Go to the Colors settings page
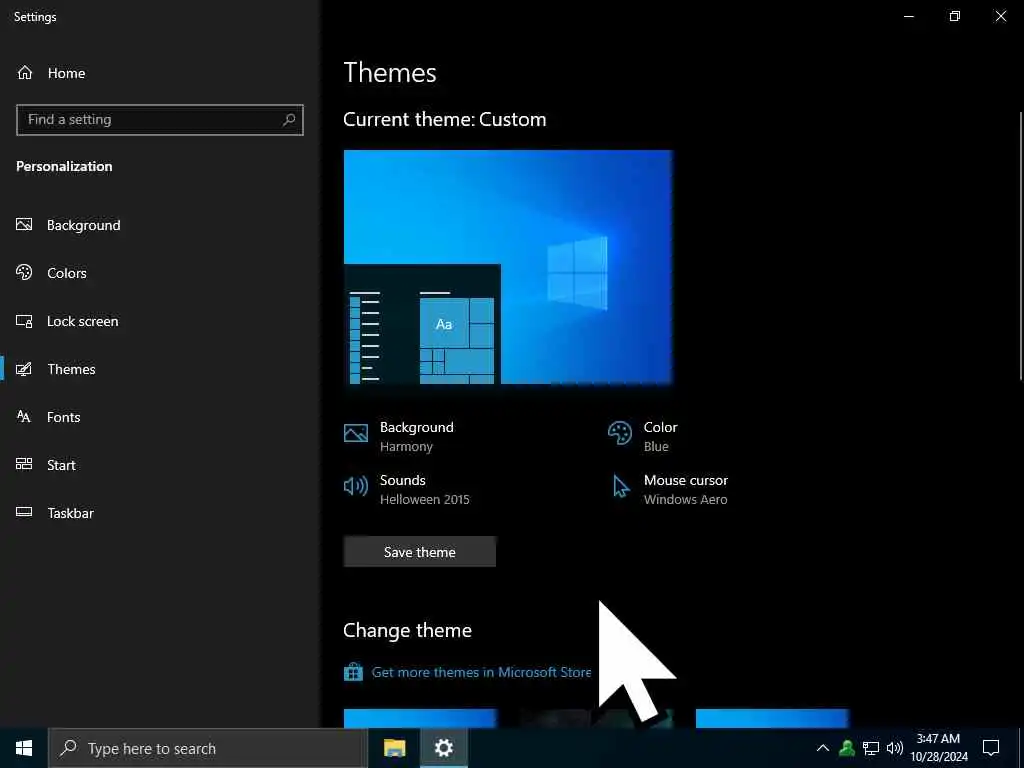This screenshot has width=1024, height=768. point(67,273)
